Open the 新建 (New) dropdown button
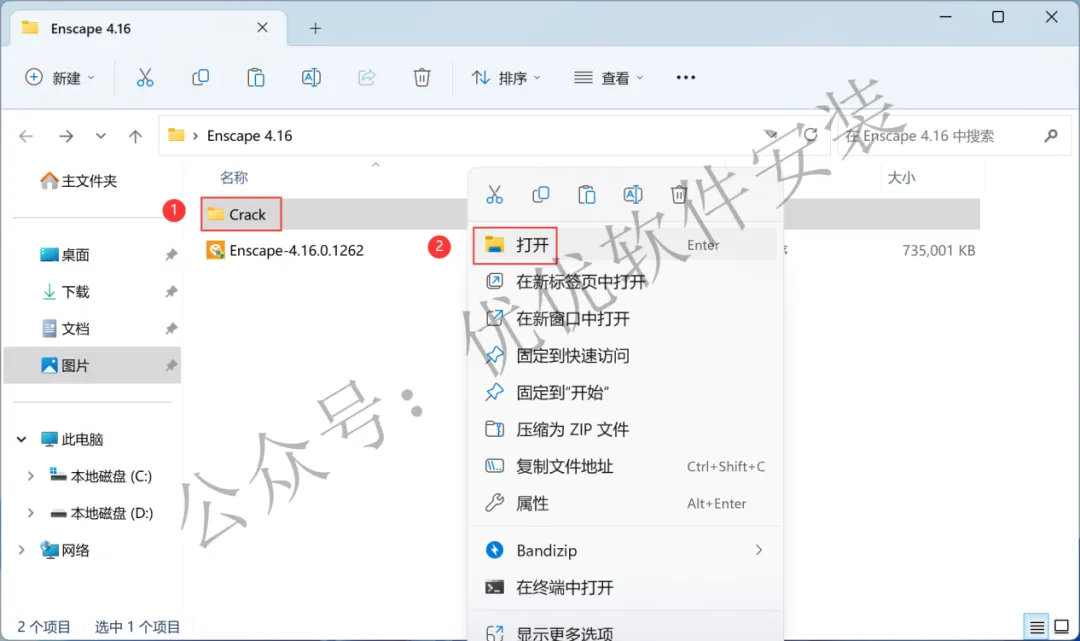The height and width of the screenshot is (641, 1080). (x=60, y=78)
